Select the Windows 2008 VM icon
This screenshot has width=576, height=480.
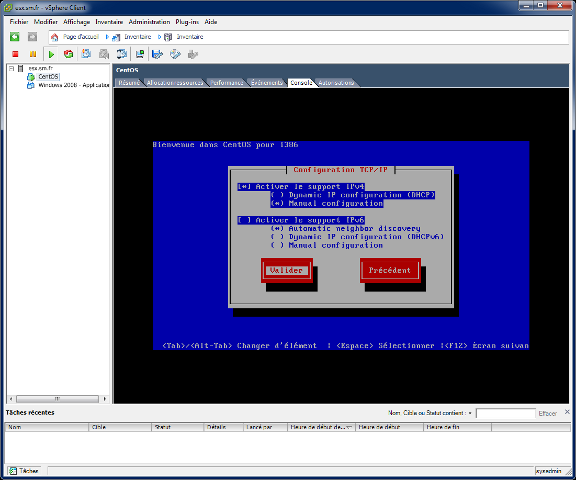click(x=31, y=85)
